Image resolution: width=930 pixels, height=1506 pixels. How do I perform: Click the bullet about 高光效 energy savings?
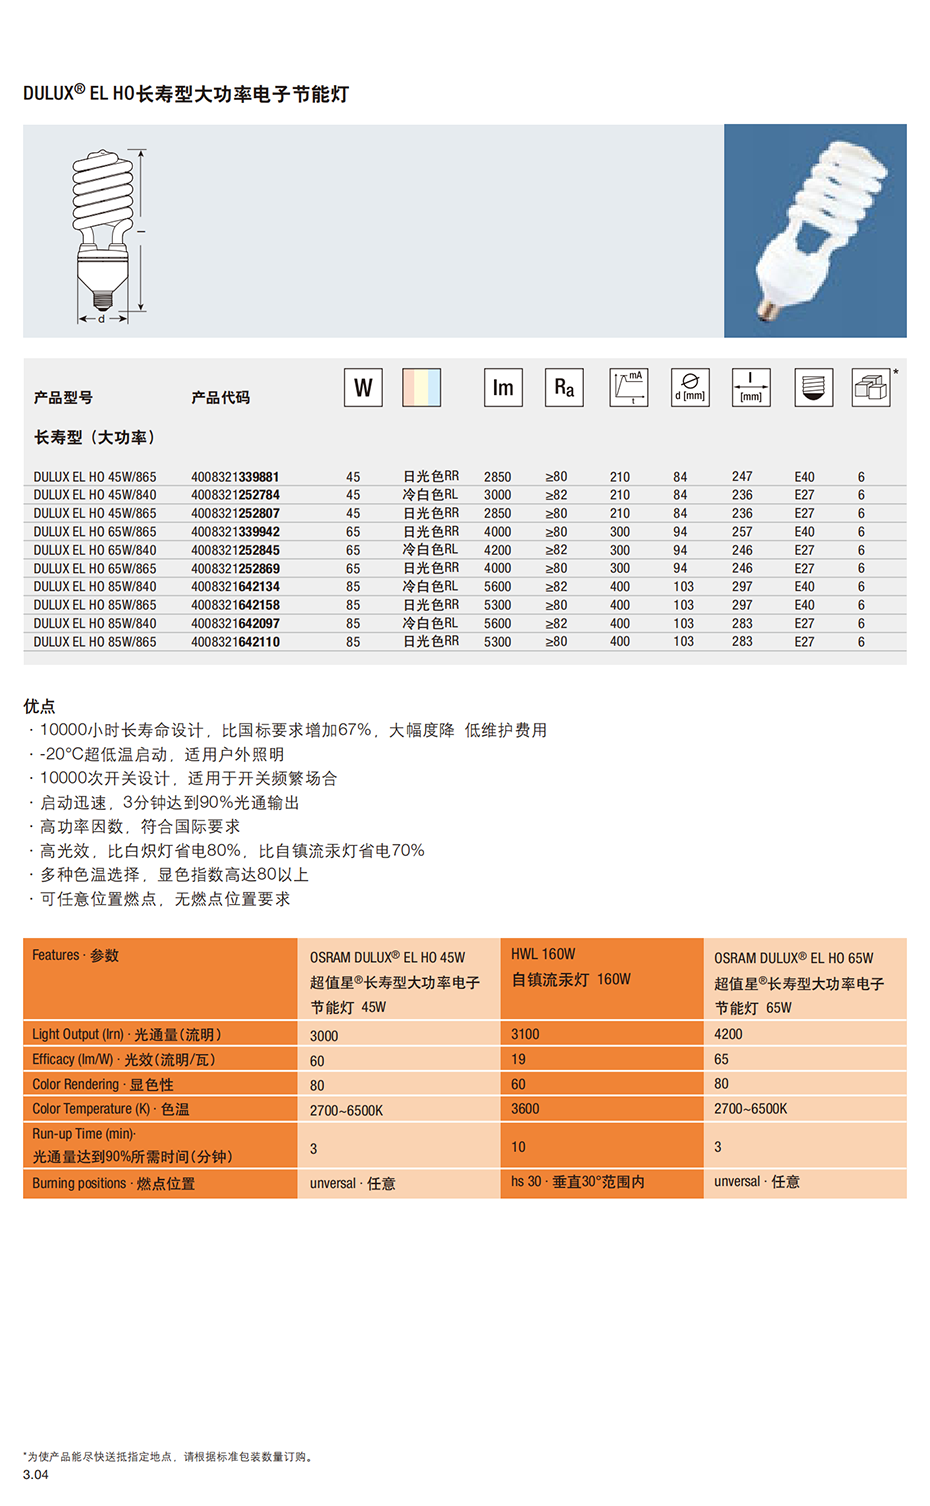pos(226,850)
